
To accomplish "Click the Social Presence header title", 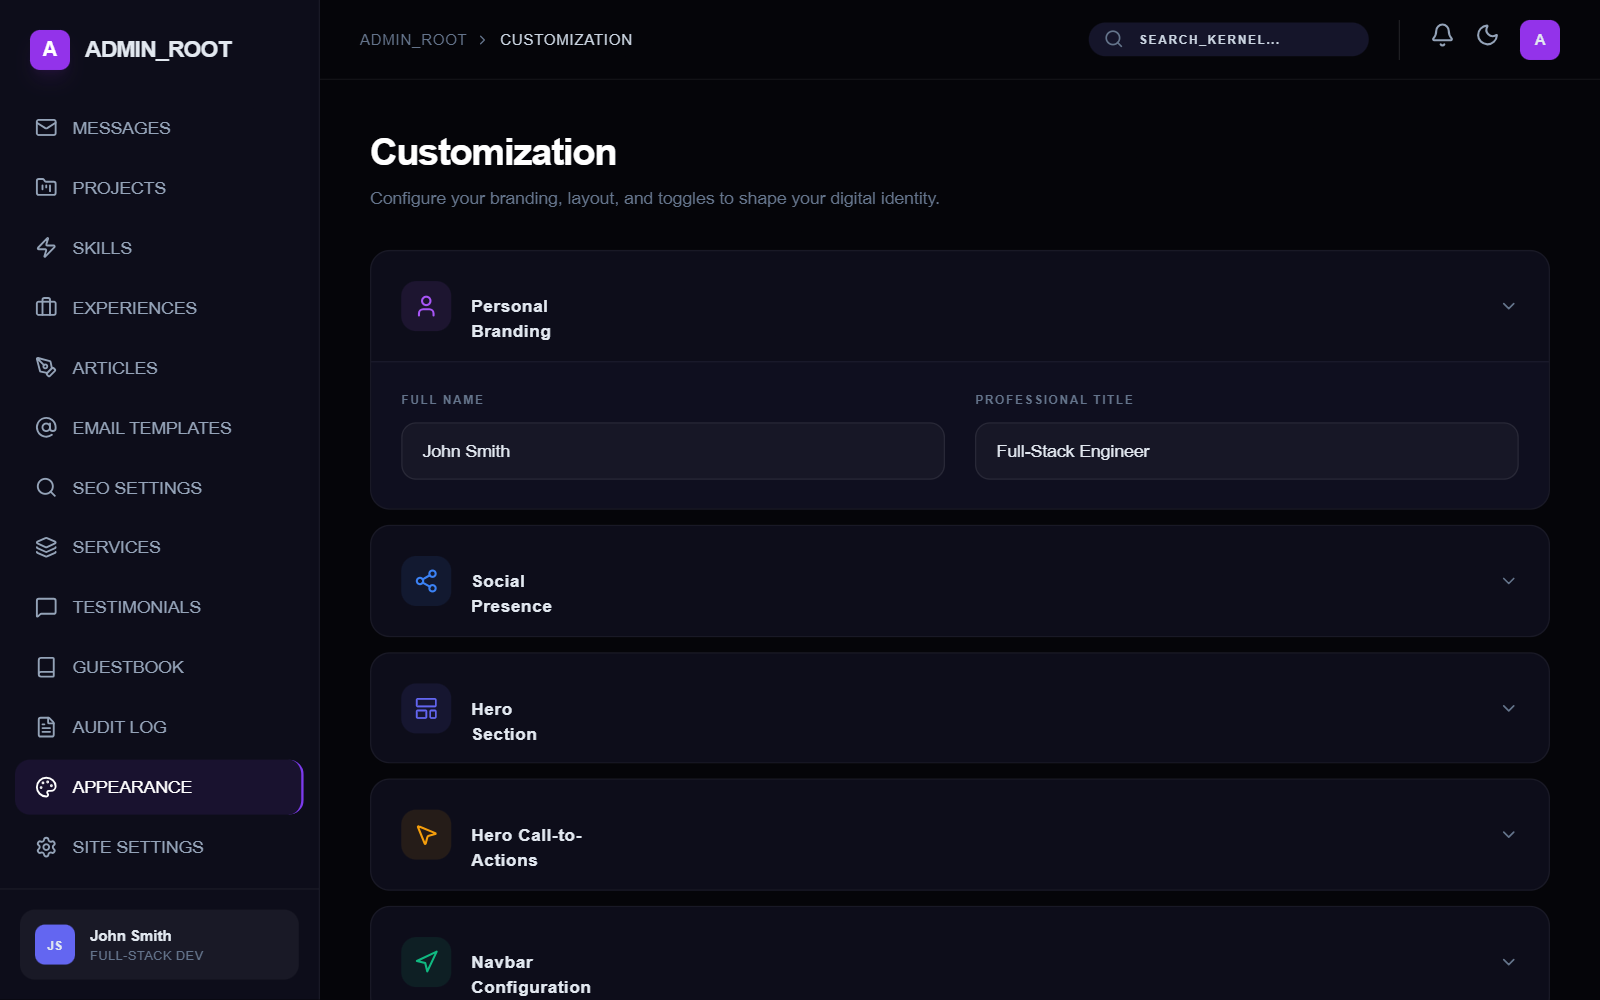I will [512, 593].
